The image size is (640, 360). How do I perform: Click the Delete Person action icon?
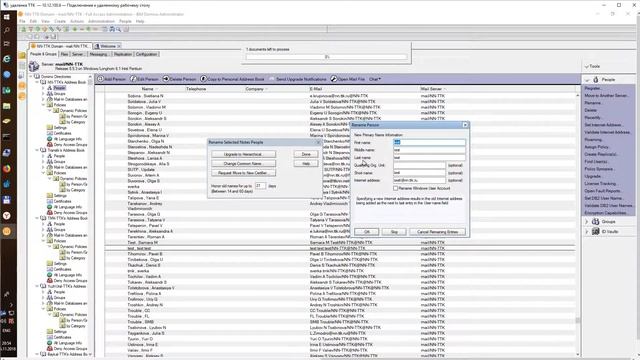(166, 79)
